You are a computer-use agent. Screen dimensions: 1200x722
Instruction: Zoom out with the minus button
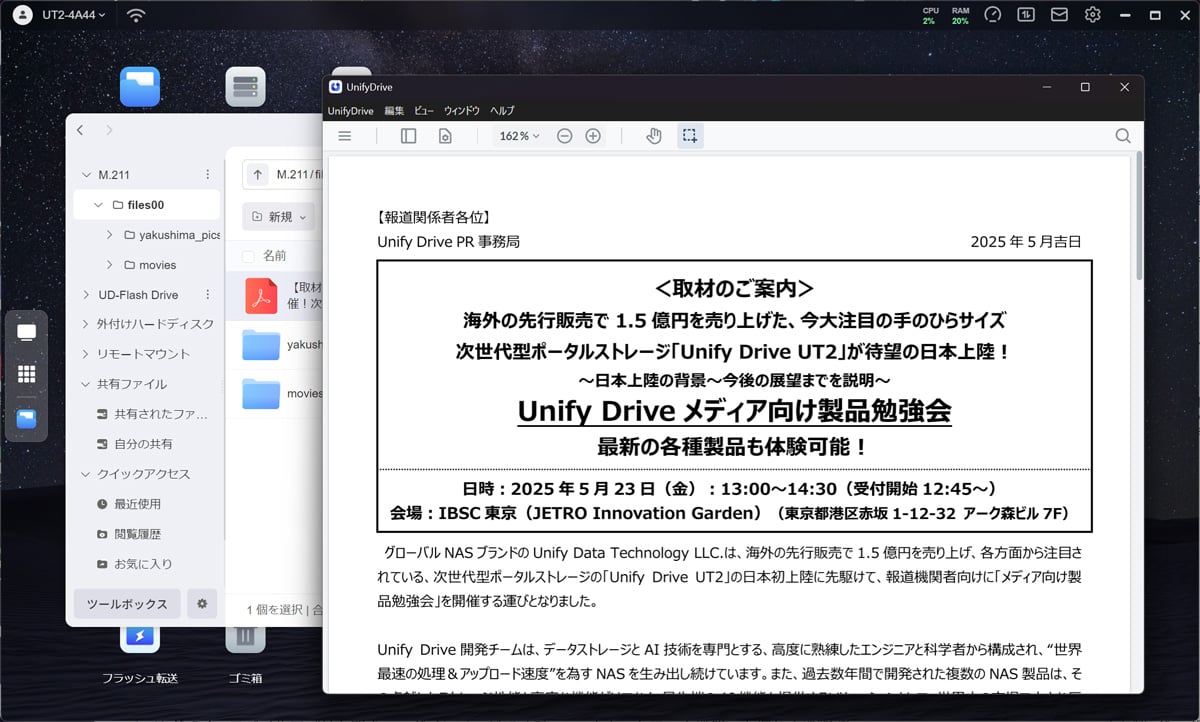coord(564,136)
